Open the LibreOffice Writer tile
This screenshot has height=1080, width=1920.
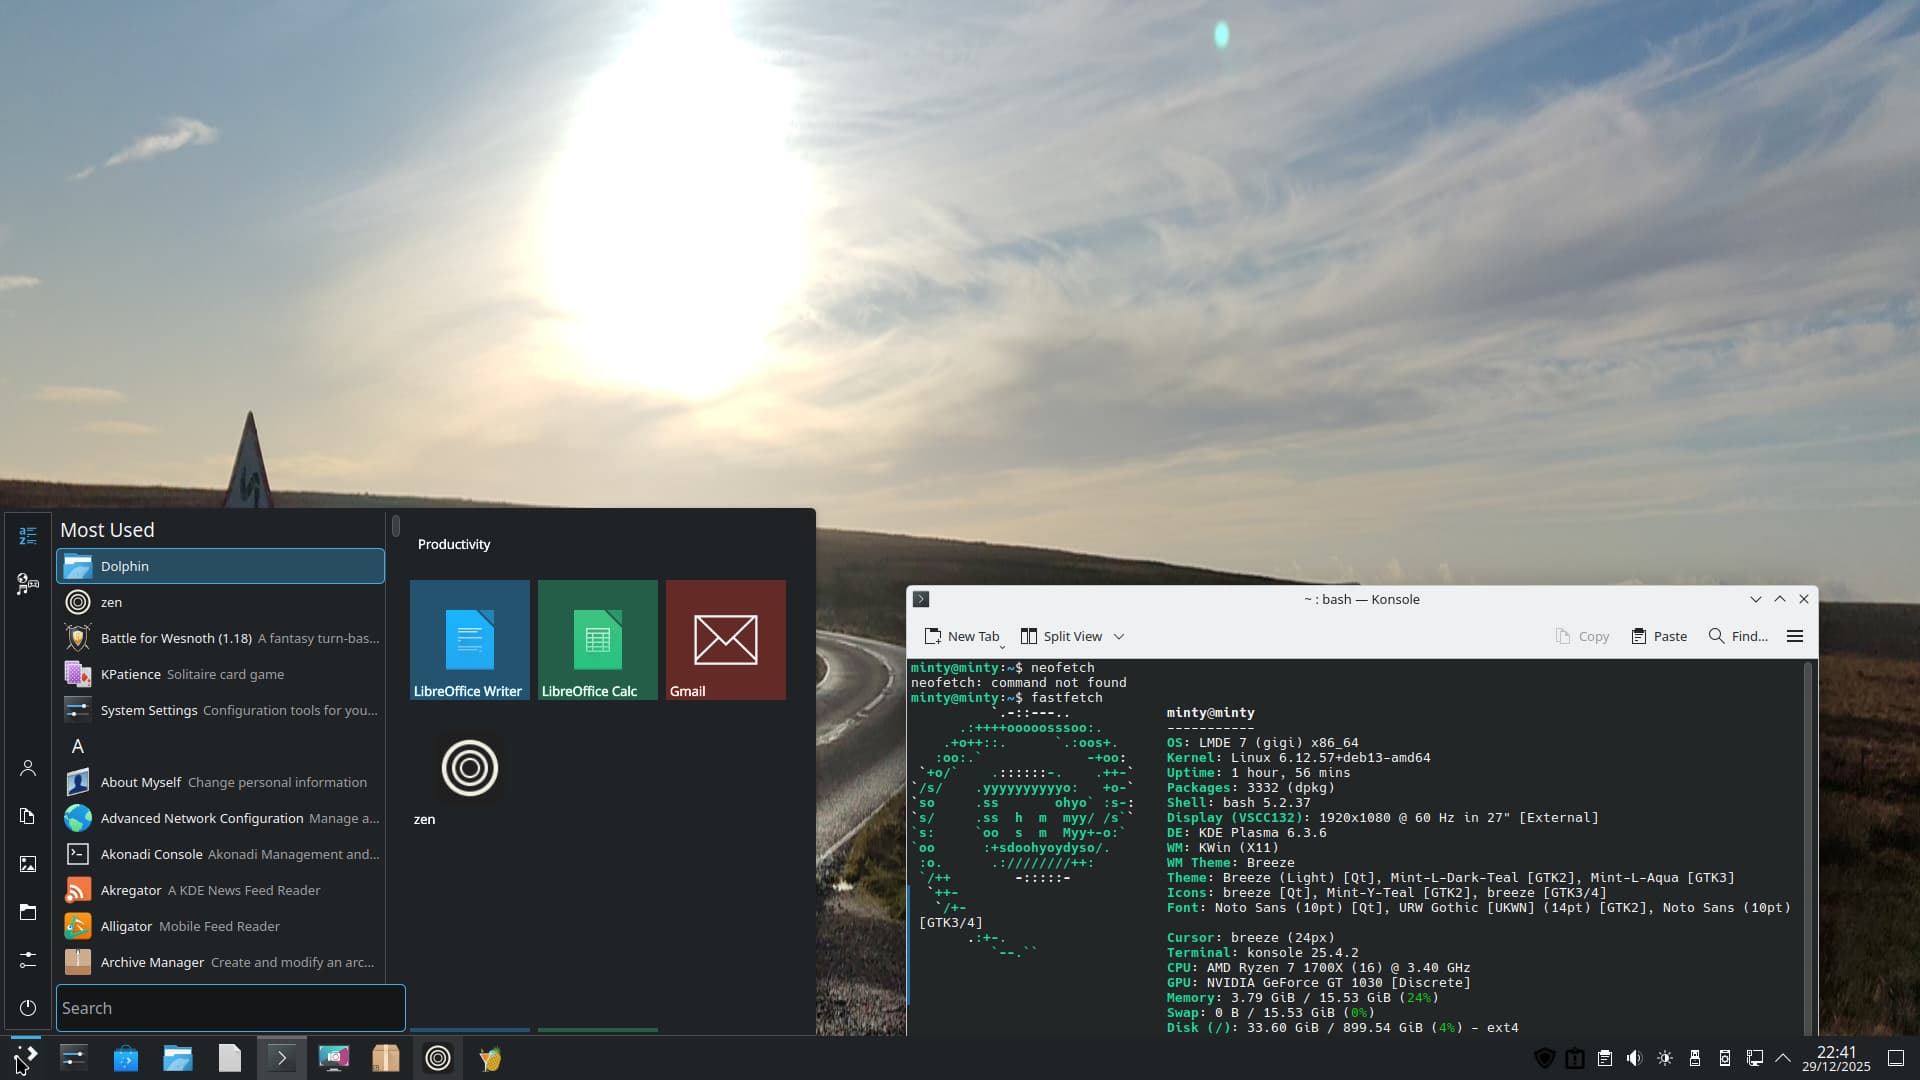pos(469,640)
